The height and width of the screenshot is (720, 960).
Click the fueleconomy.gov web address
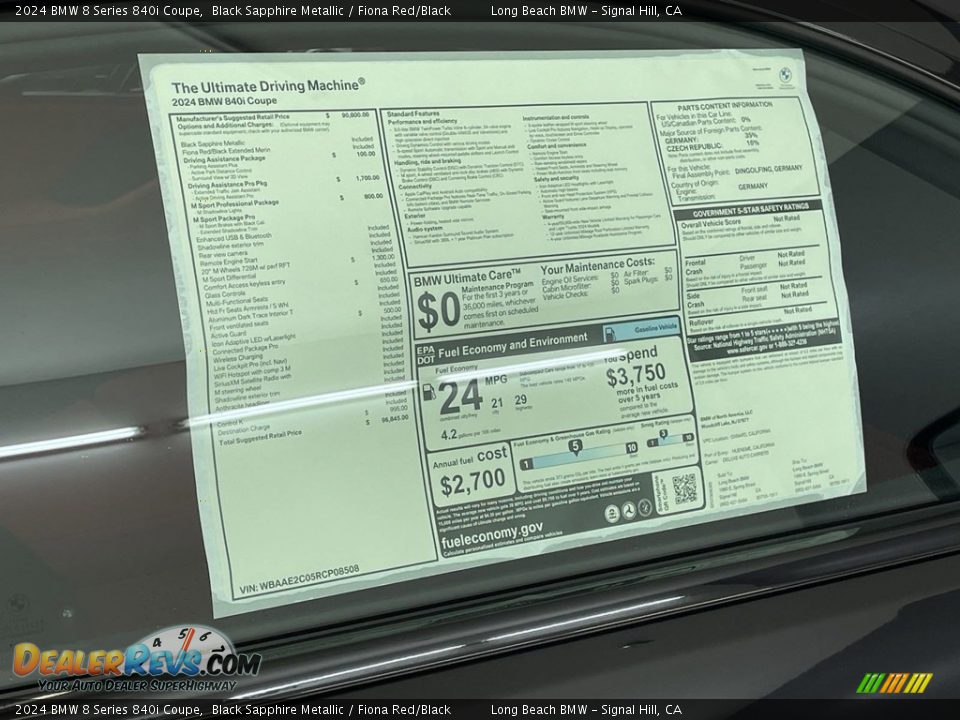pos(492,534)
